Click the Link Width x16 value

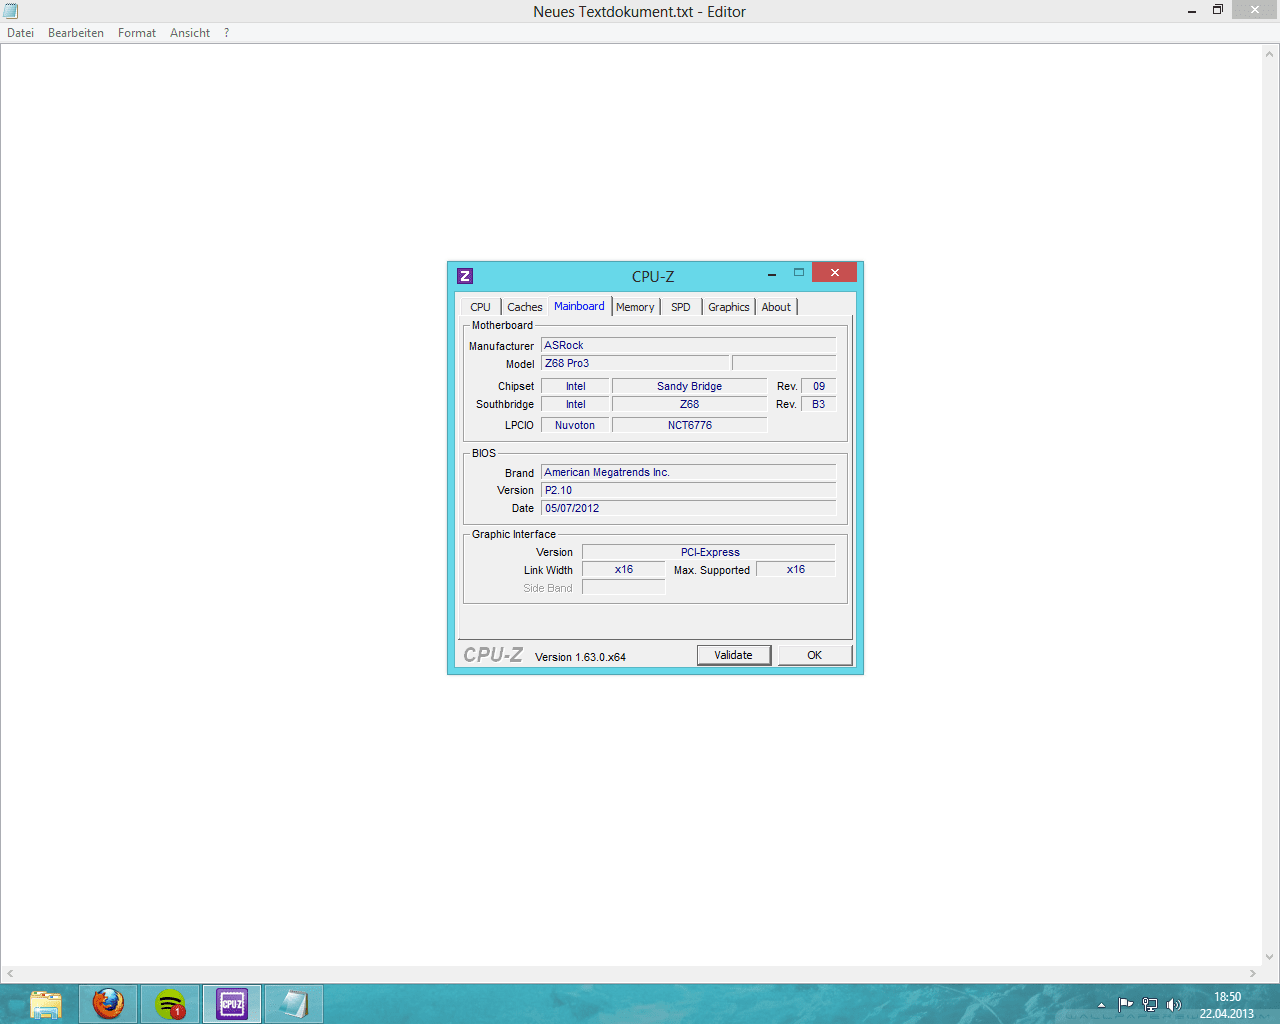coord(624,569)
